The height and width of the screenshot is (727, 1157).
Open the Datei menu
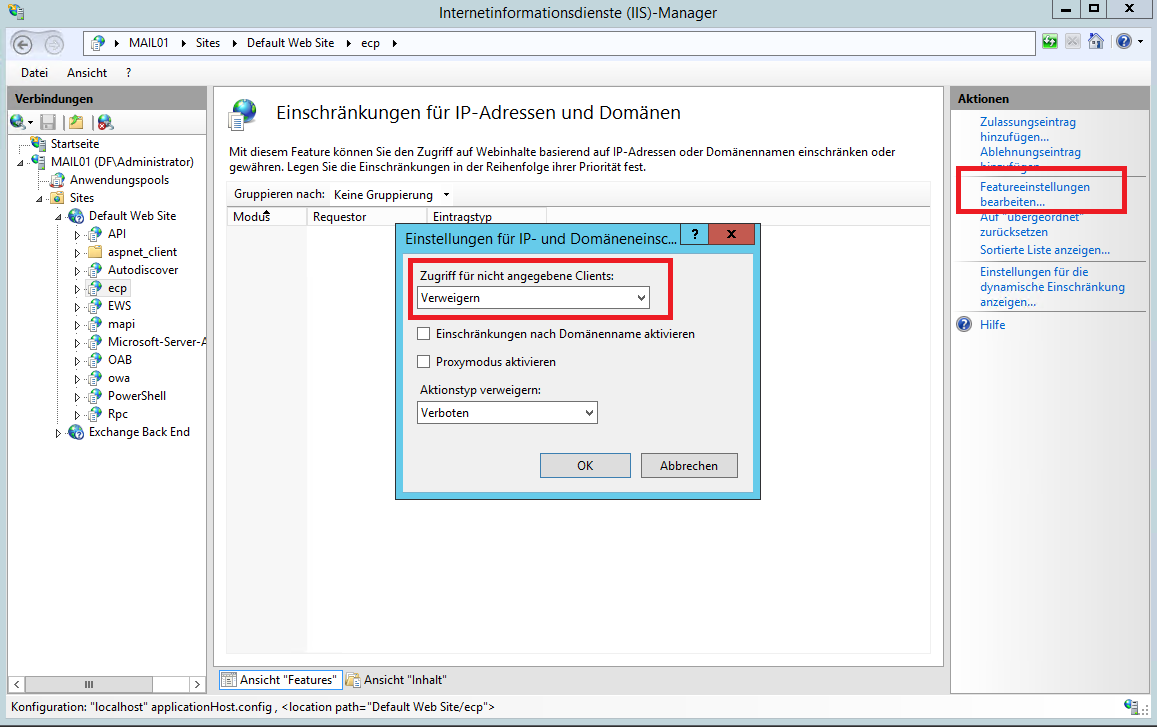click(x=34, y=73)
